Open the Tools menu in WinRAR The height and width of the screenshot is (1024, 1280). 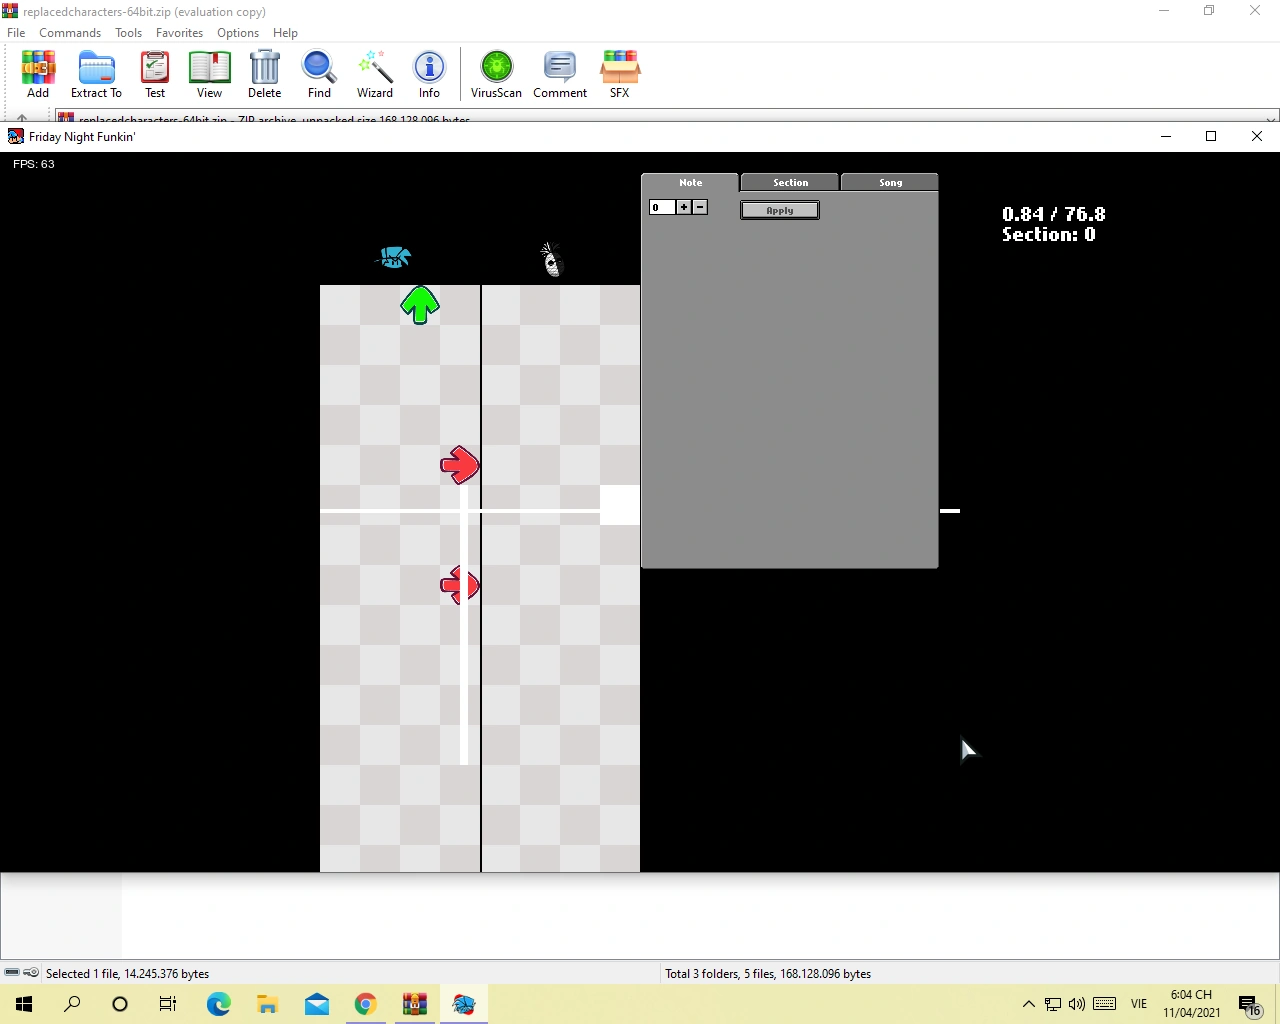tap(128, 32)
